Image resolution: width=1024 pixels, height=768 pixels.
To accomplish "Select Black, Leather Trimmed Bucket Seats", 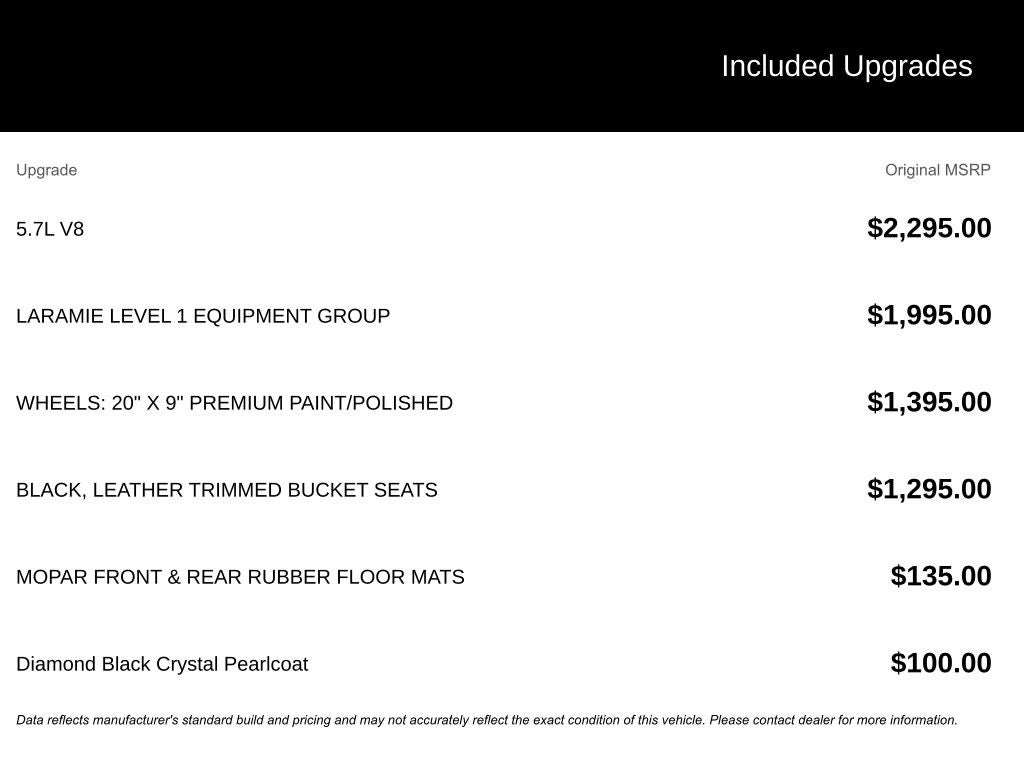I will pos(227,490).
